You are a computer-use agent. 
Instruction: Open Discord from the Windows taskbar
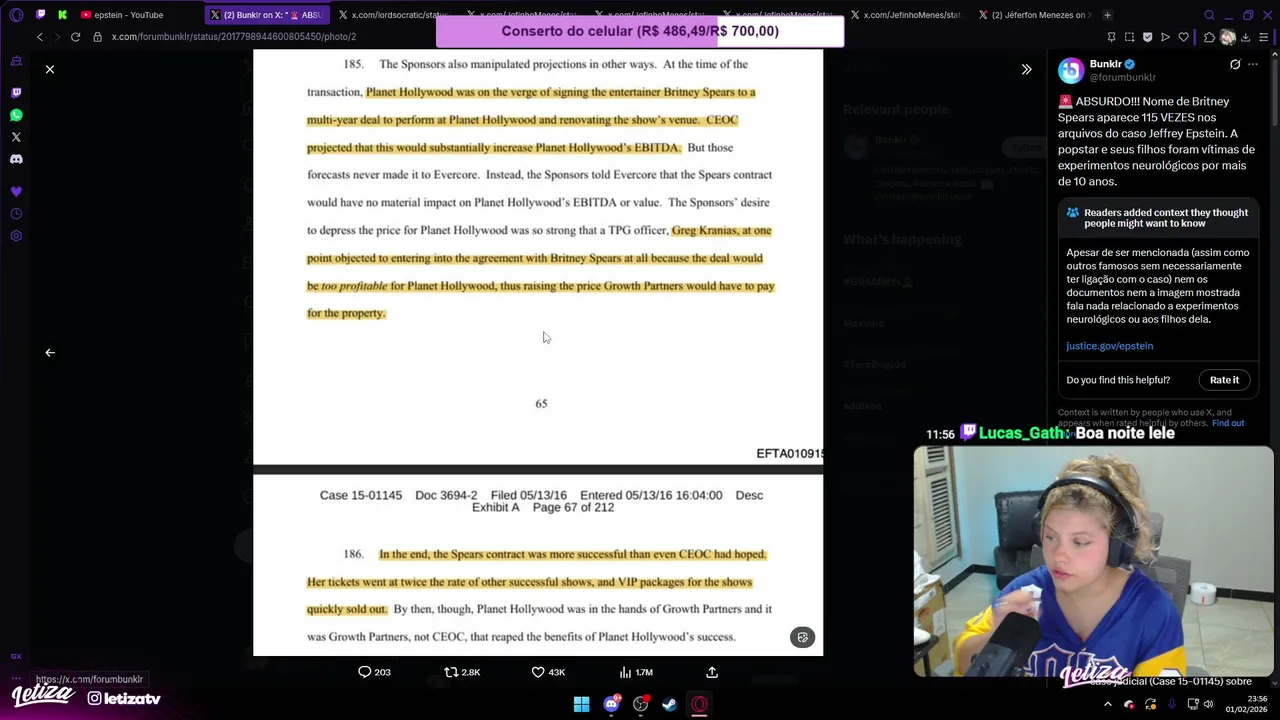tap(611, 704)
